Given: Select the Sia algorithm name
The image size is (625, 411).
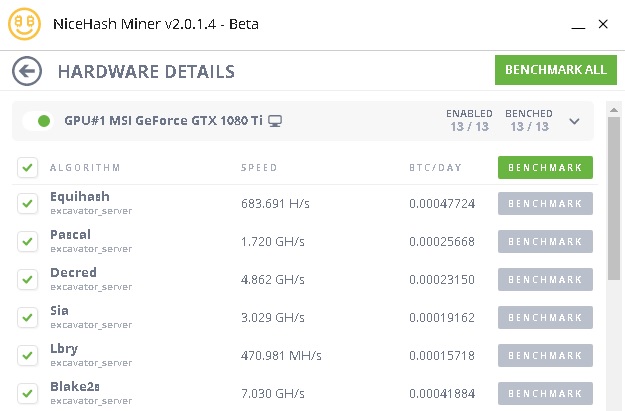Looking at the screenshot, I should click(x=59, y=311).
